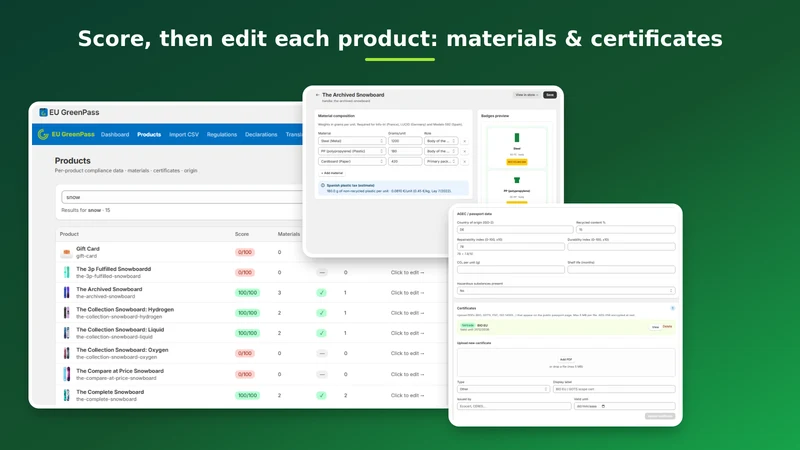Image resolution: width=800 pixels, height=450 pixels.
Task: Click the EU GreenPass app icon in header
Action: 43,112
